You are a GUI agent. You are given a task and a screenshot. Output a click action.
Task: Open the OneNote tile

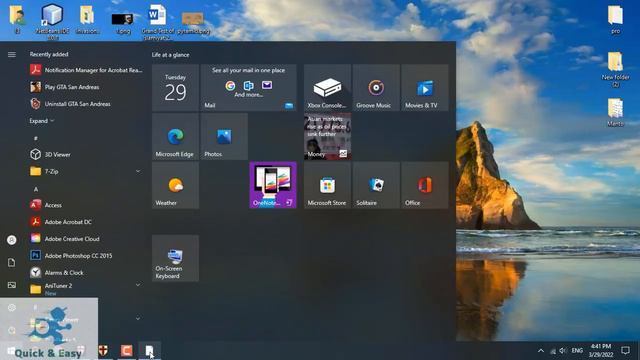click(273, 185)
